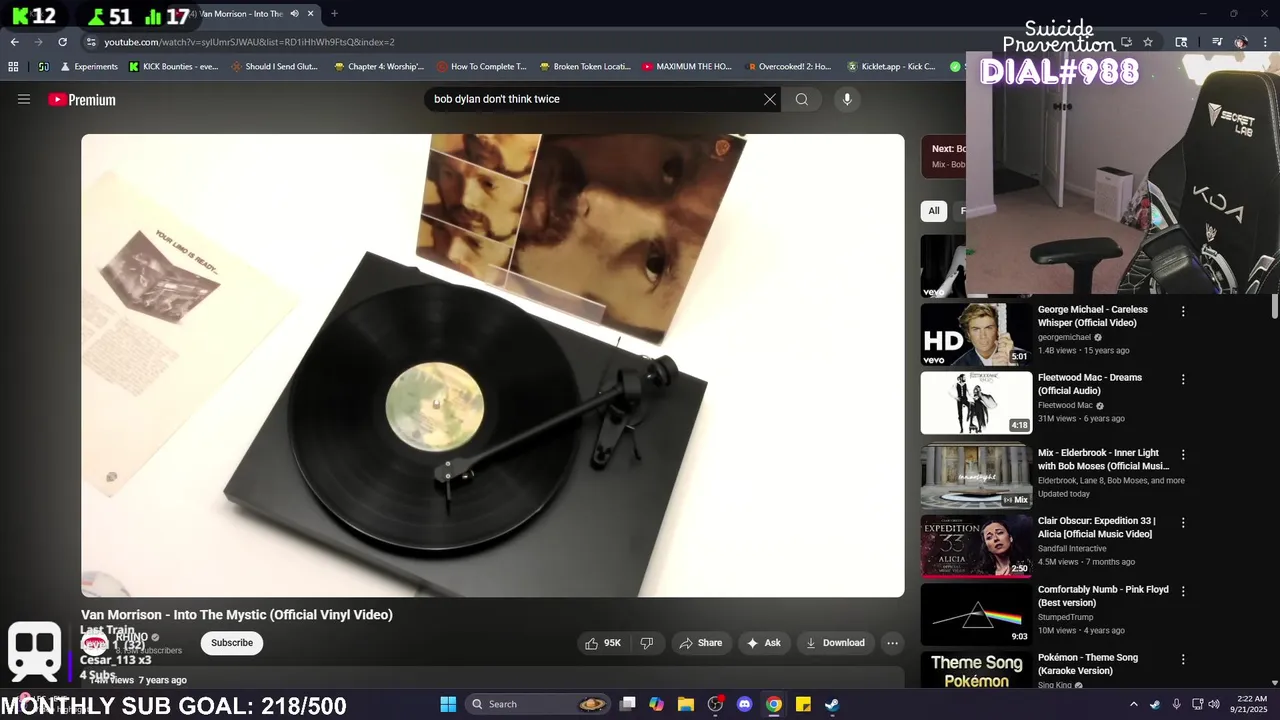The width and height of the screenshot is (1280, 720).
Task: Clear the search box with X icon
Action: pyautogui.click(x=770, y=99)
